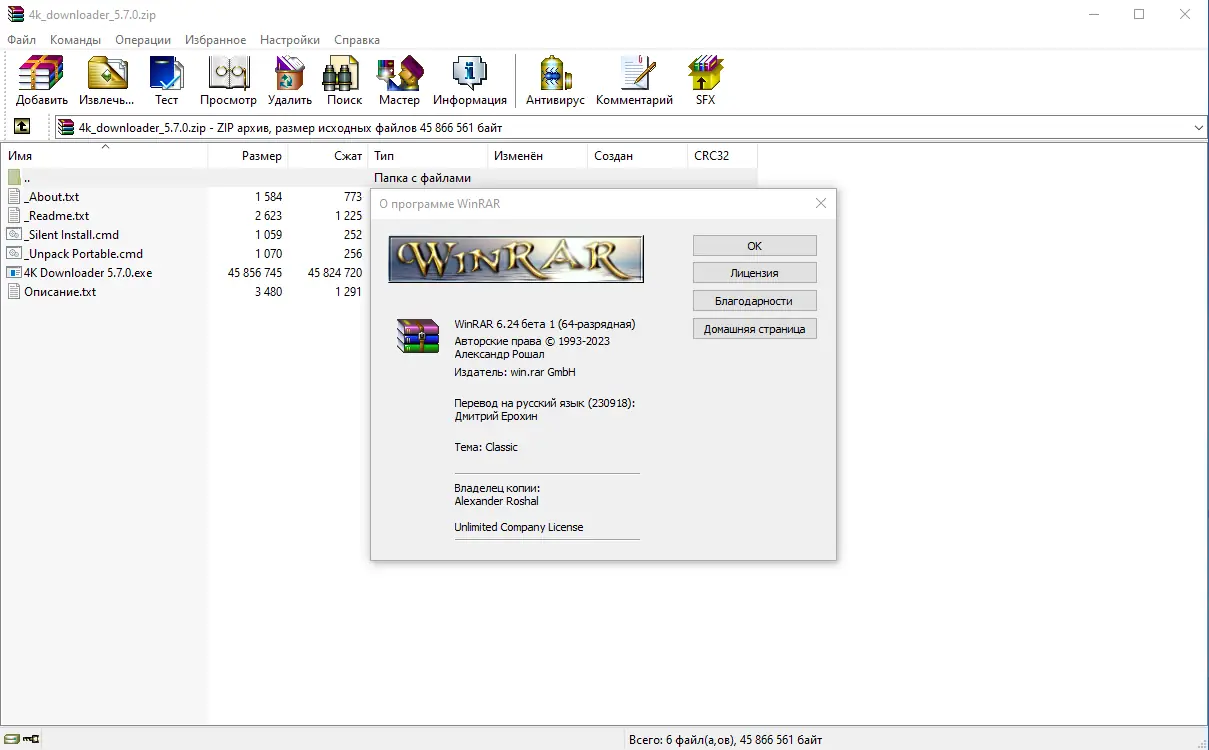Click the Удалить (Delete) toolbar icon
The height and width of the screenshot is (750, 1209).
[290, 81]
